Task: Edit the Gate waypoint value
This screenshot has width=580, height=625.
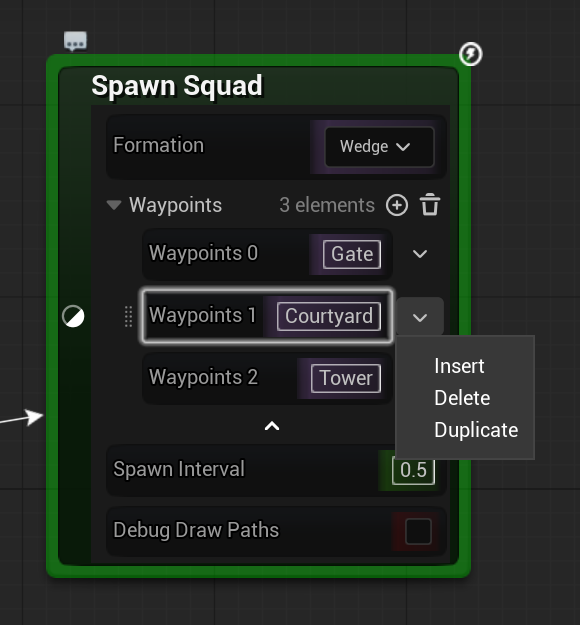Action: (352, 254)
